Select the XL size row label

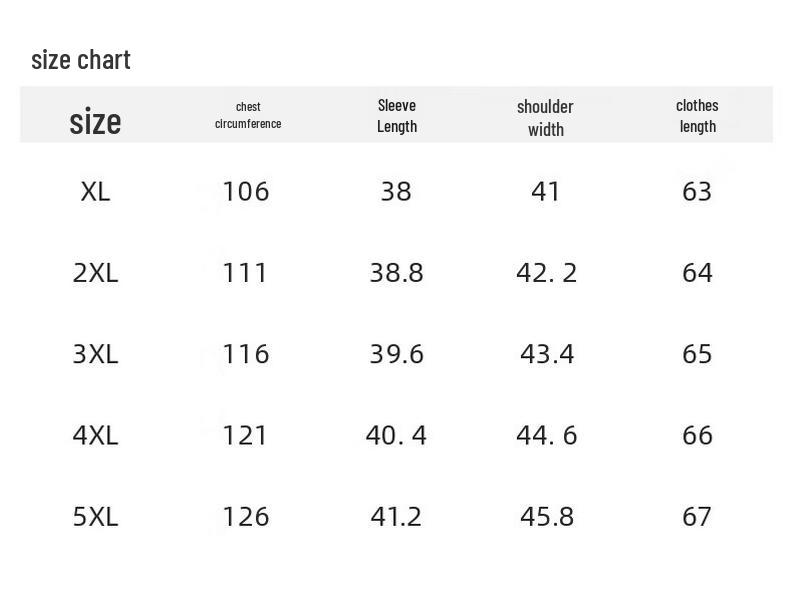(95, 191)
